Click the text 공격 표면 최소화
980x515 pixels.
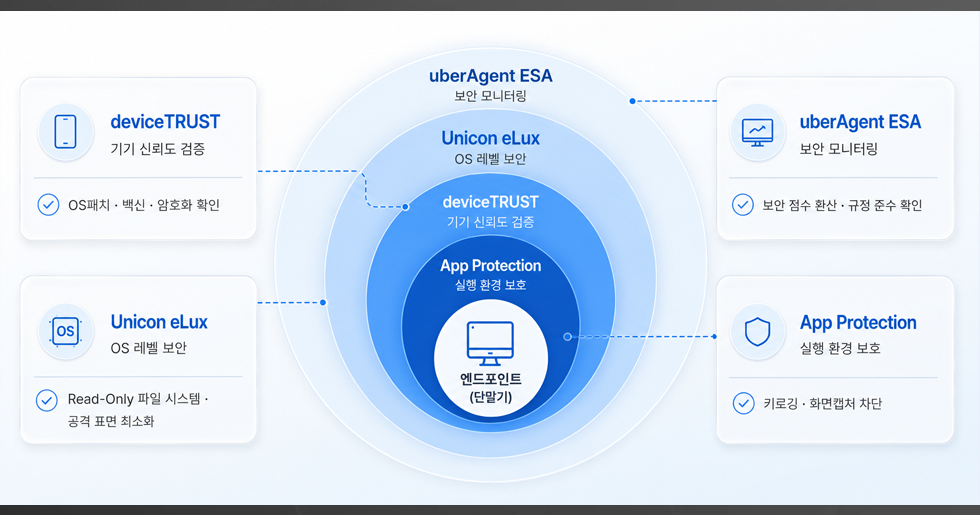pos(111,421)
